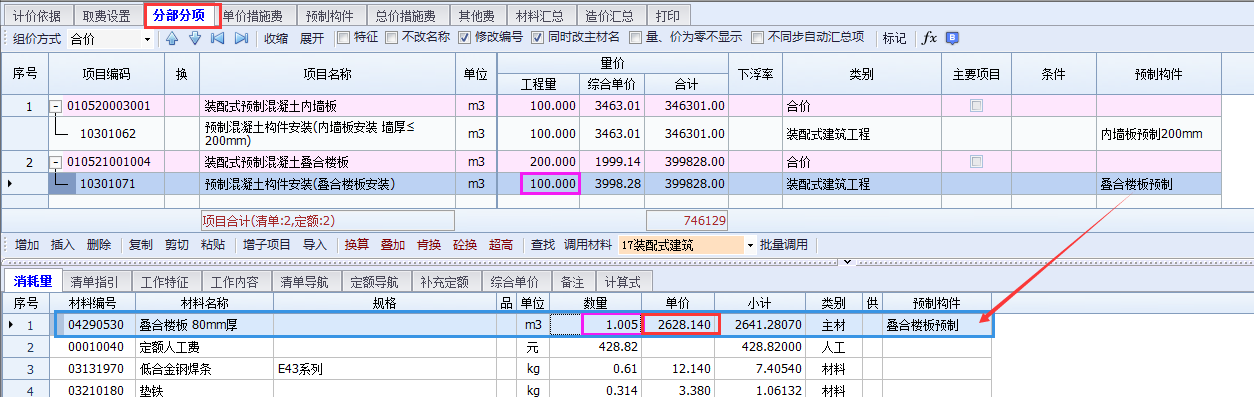Click the 标记 mark button
Screen dimensions: 1254x397
[894, 38]
